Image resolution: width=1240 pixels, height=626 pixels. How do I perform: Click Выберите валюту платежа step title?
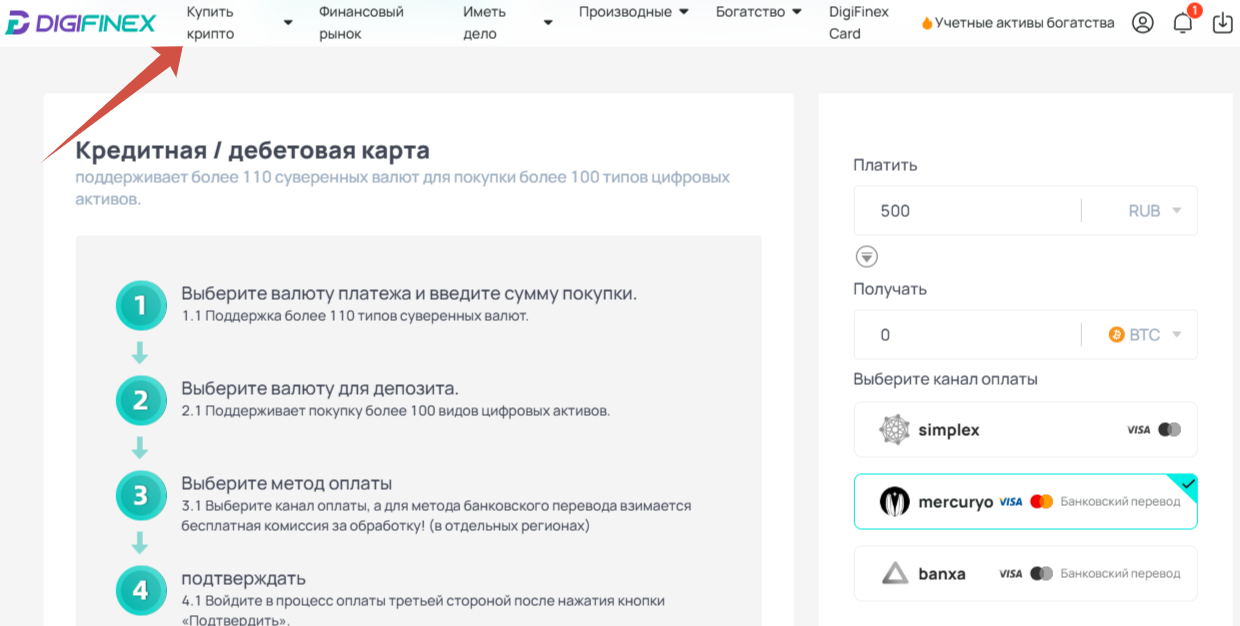409,293
